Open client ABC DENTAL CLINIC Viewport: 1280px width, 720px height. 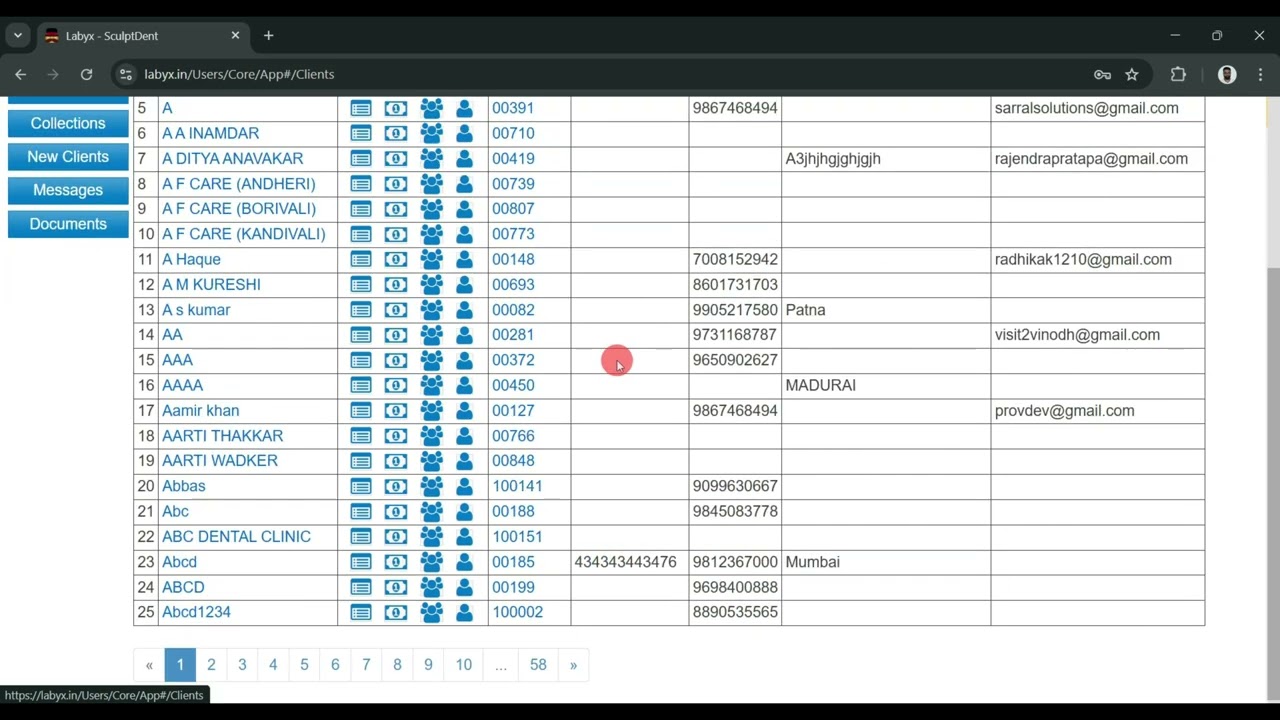236,537
